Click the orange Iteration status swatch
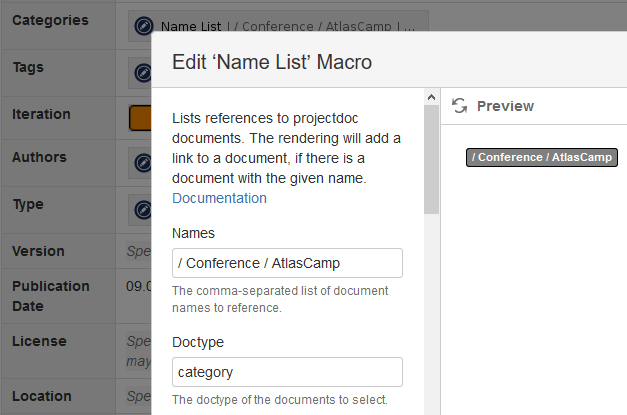The image size is (627, 415). point(140,117)
